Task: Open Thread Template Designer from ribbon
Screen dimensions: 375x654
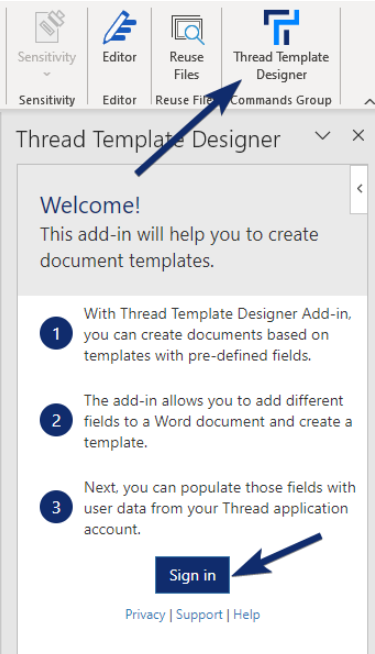Action: coord(281,45)
